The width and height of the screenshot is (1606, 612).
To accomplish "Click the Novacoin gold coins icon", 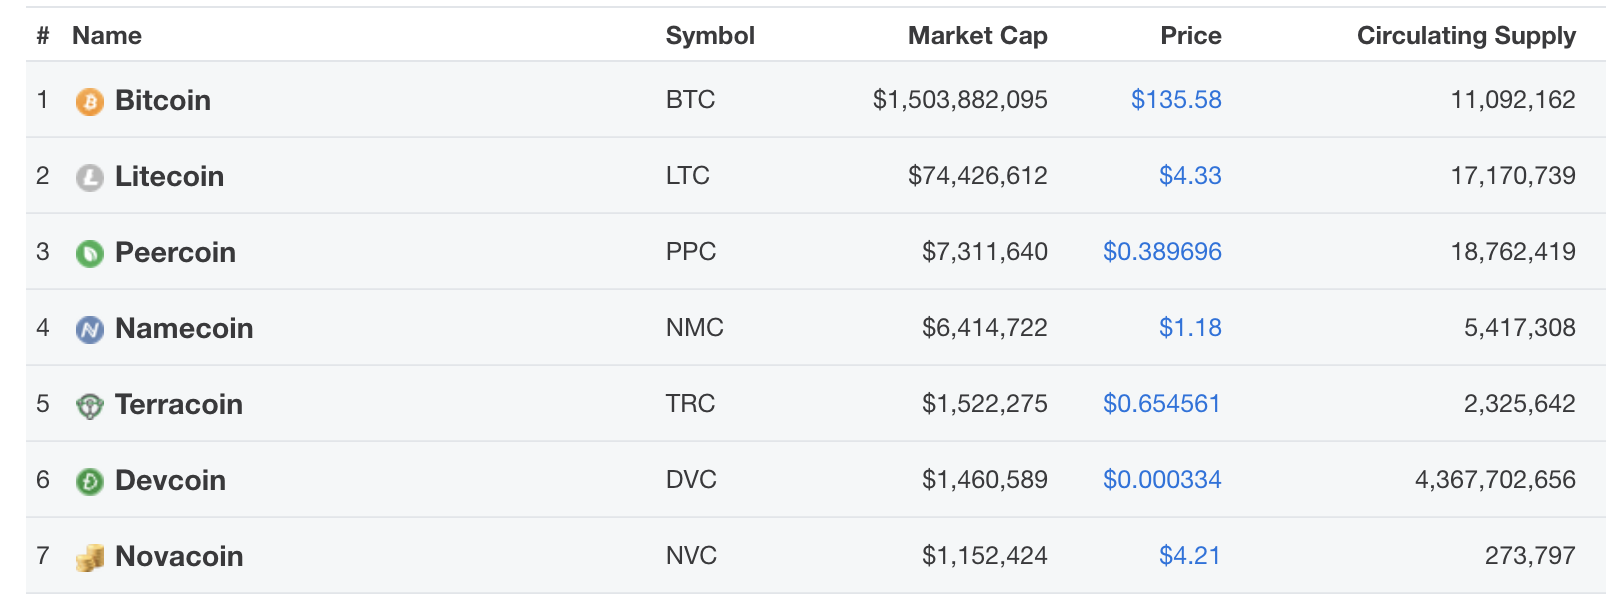I will click(x=89, y=556).
